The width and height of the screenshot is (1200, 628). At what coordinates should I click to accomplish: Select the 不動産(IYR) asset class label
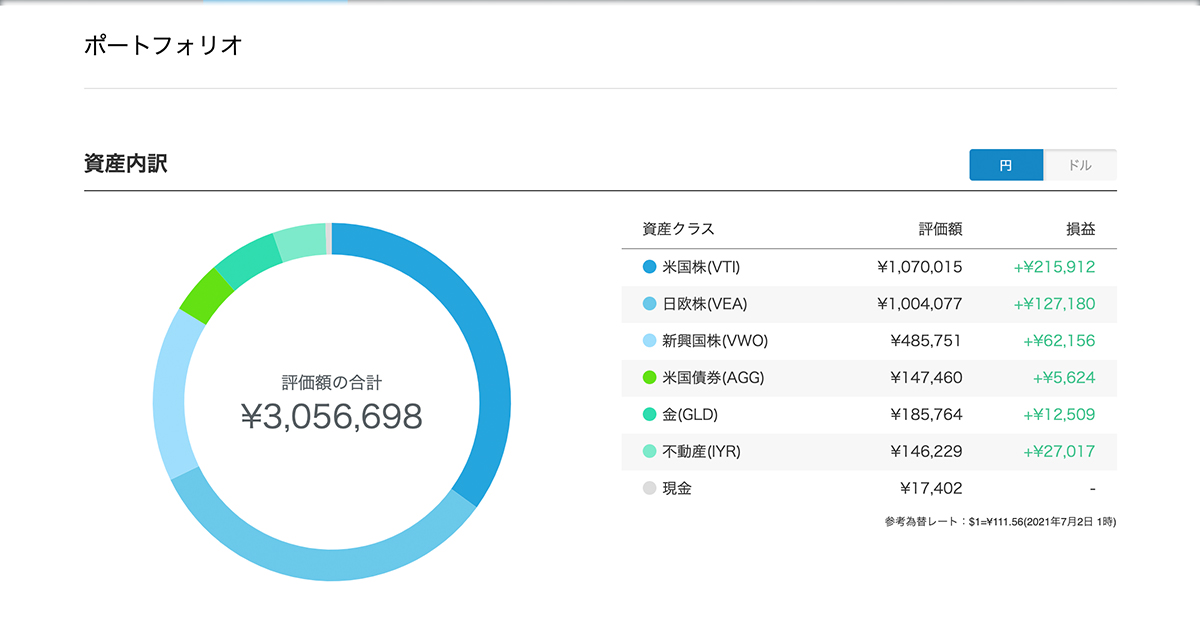coord(700,452)
